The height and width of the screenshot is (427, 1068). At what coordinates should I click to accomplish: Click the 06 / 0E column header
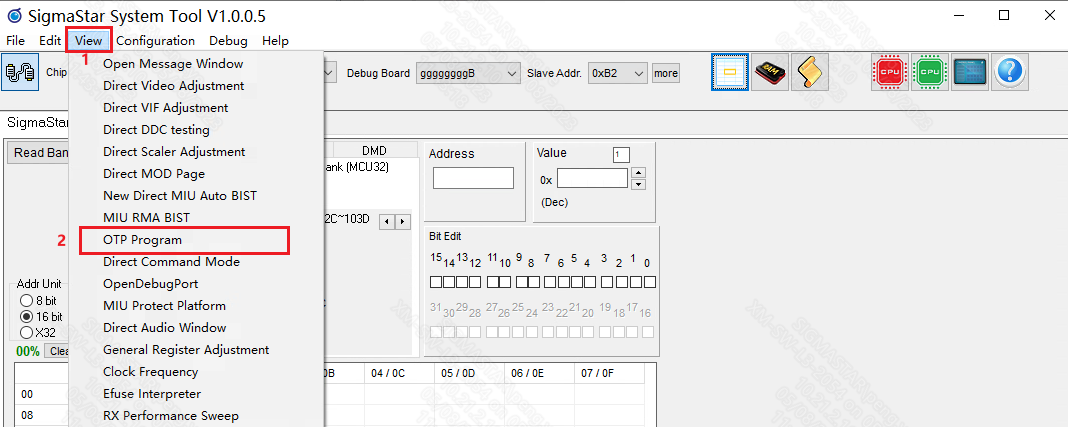539,373
